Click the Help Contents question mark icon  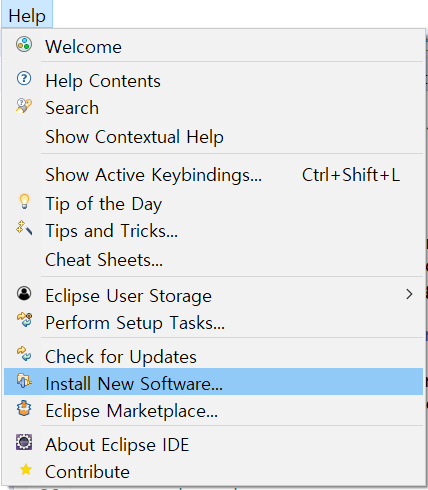[24, 79]
